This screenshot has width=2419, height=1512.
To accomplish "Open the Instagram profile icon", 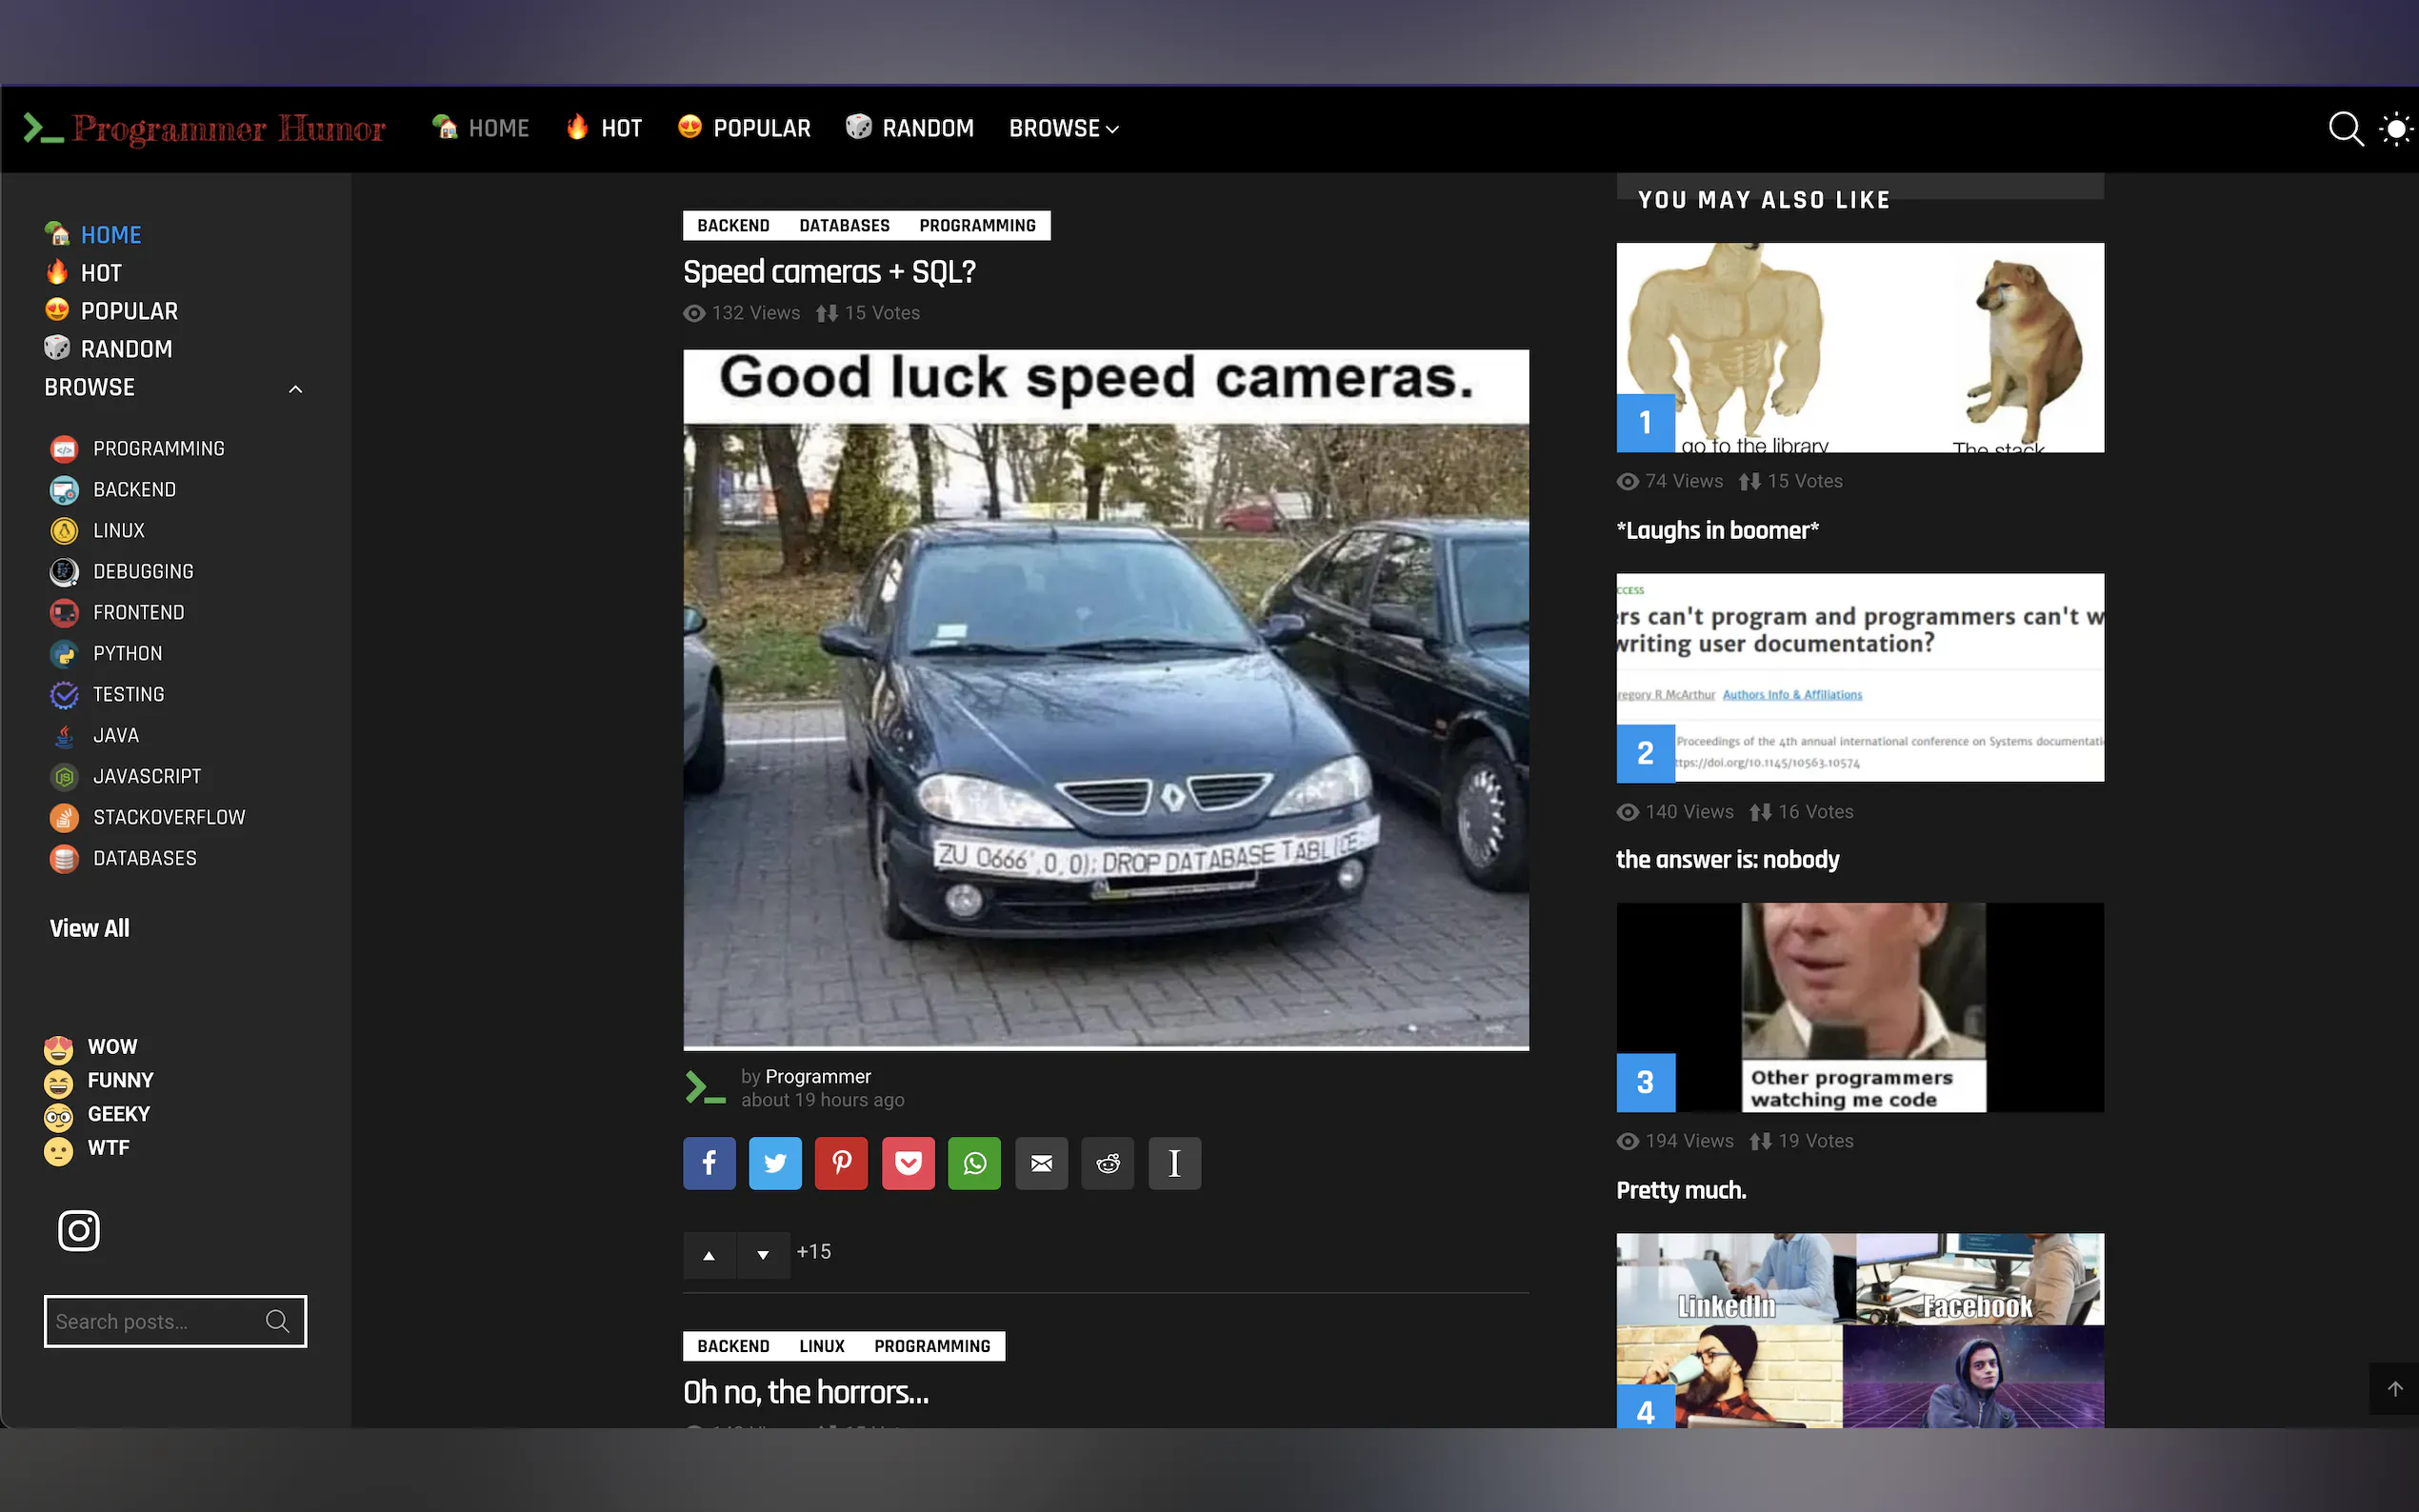I will (x=79, y=1230).
